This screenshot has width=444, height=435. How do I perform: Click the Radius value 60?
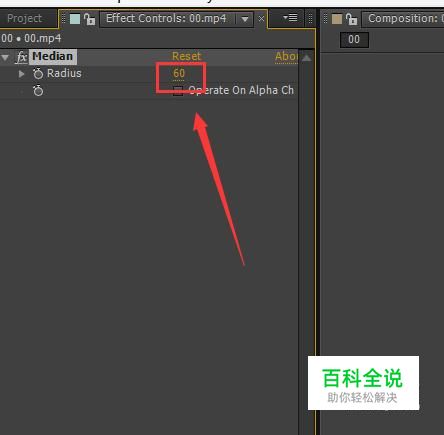click(x=179, y=73)
